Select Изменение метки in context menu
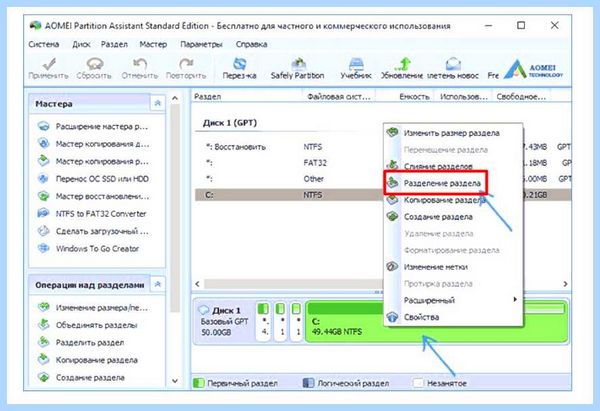This screenshot has height=411, width=600. click(453, 267)
